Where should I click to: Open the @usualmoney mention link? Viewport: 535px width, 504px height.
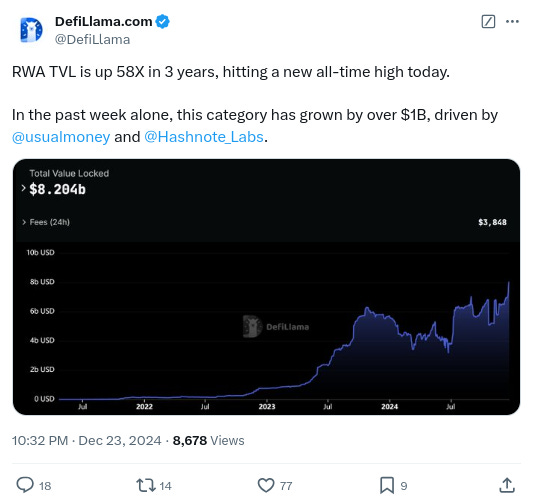(x=61, y=137)
